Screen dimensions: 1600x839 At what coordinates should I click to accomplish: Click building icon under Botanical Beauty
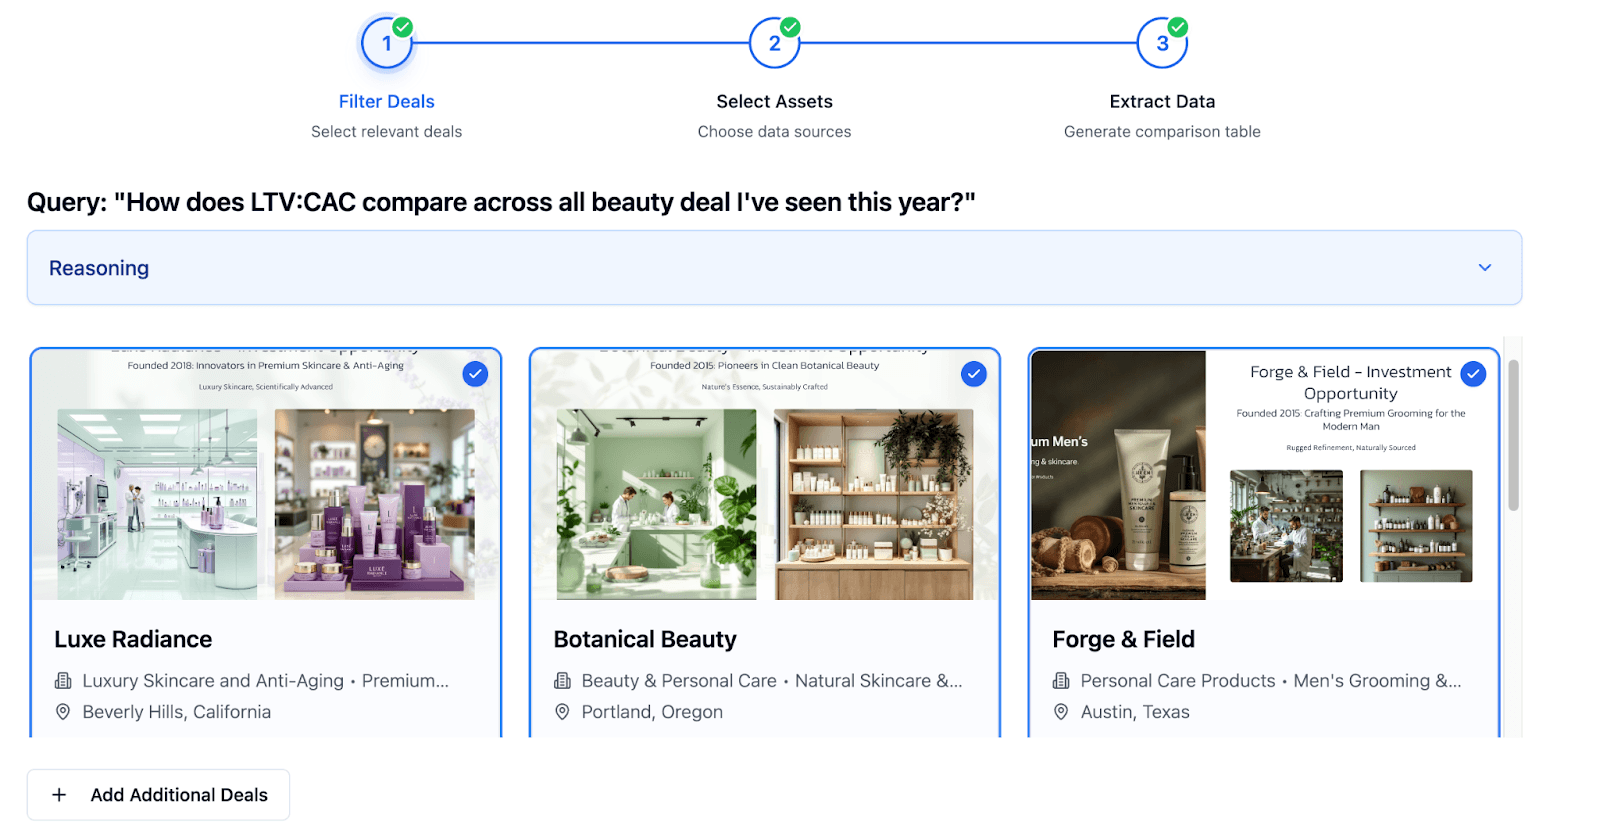tap(562, 681)
